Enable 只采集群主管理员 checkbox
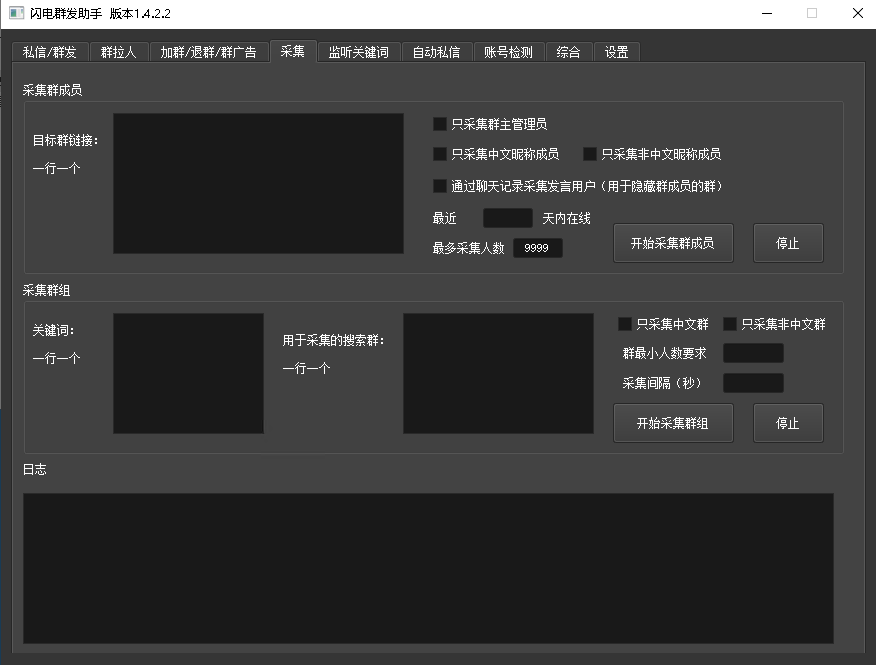This screenshot has height=665, width=876. click(x=440, y=125)
